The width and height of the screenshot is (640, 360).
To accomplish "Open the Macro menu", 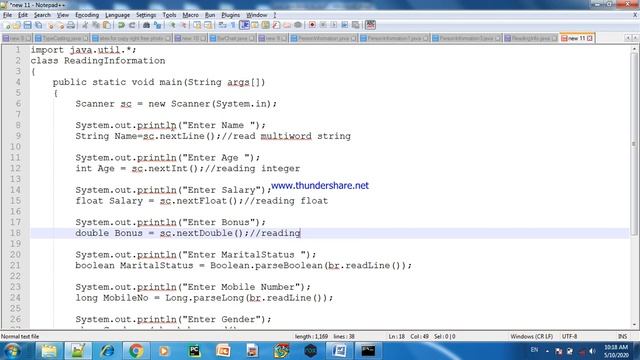I will point(190,15).
